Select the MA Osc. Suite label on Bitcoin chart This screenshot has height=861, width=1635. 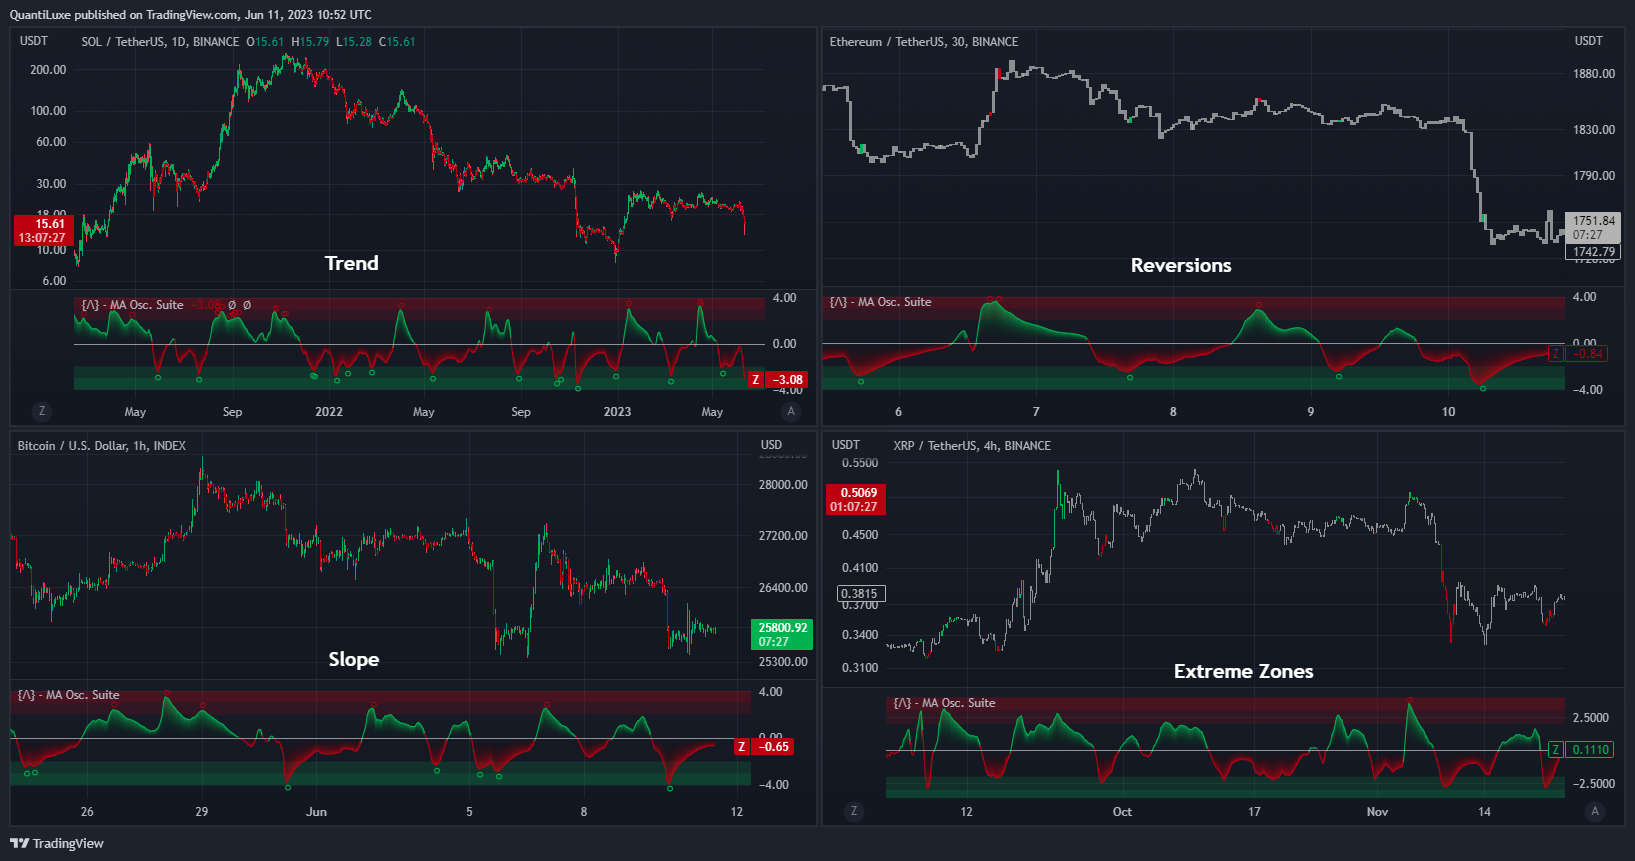pyautogui.click(x=68, y=695)
